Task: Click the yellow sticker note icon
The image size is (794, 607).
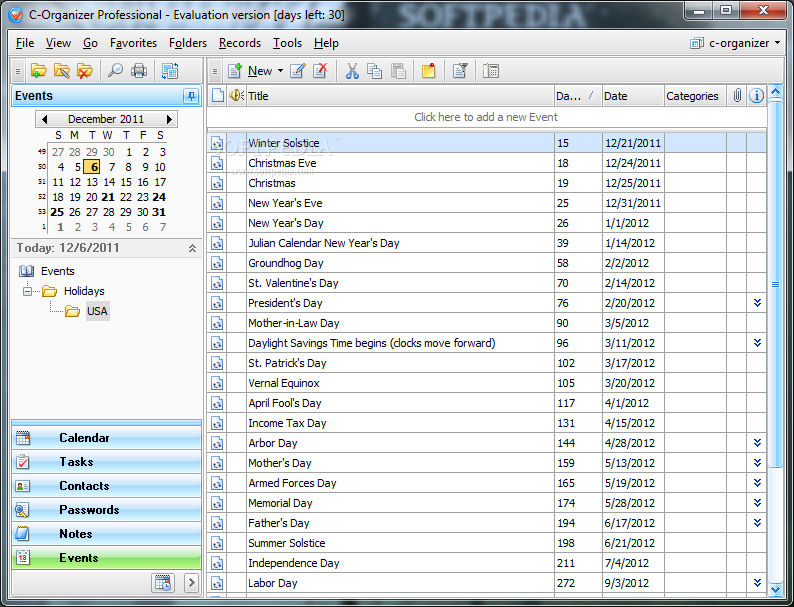Action: (428, 71)
